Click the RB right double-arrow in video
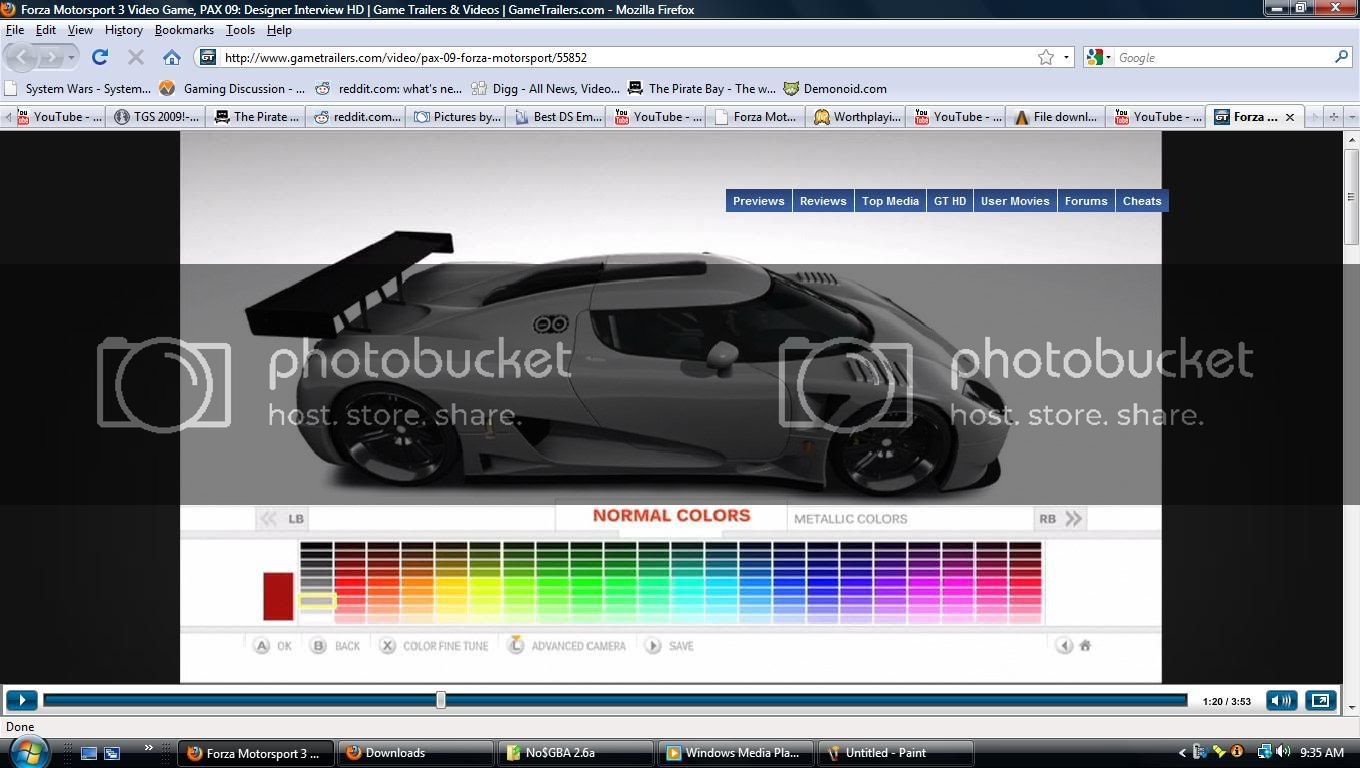This screenshot has width=1360, height=768. (x=1073, y=518)
